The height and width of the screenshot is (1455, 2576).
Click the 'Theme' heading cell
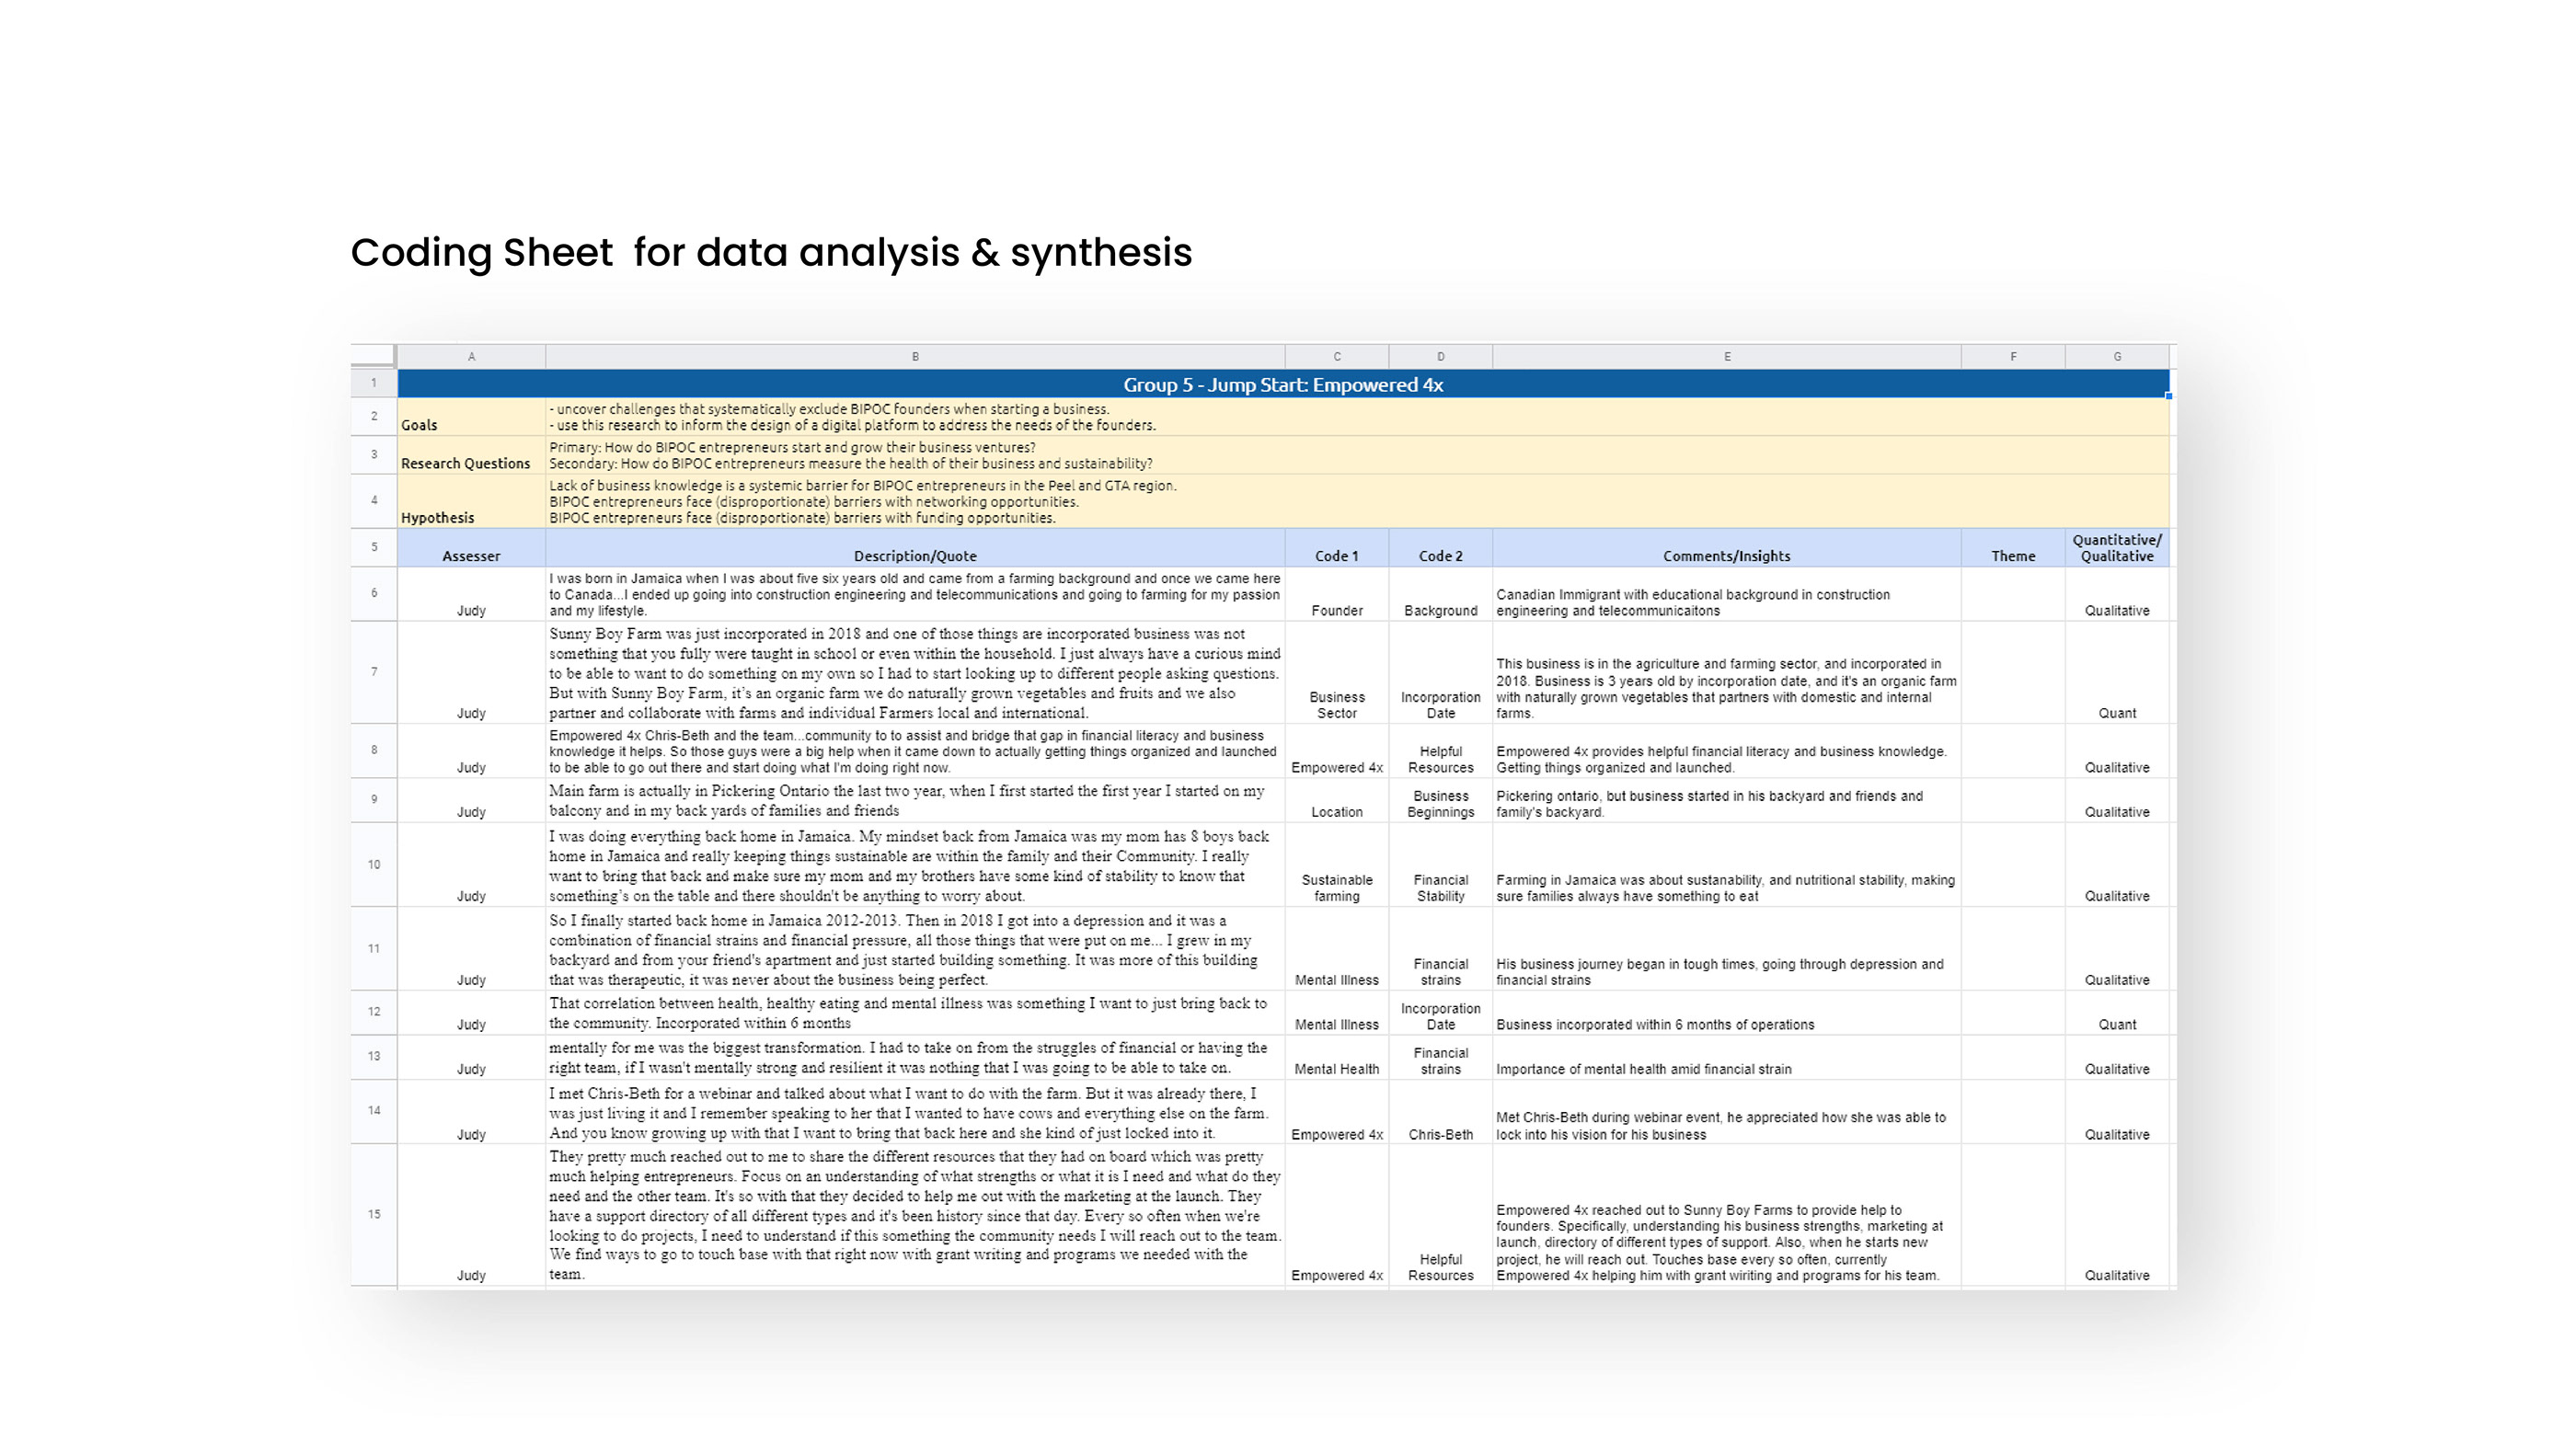click(x=2013, y=548)
